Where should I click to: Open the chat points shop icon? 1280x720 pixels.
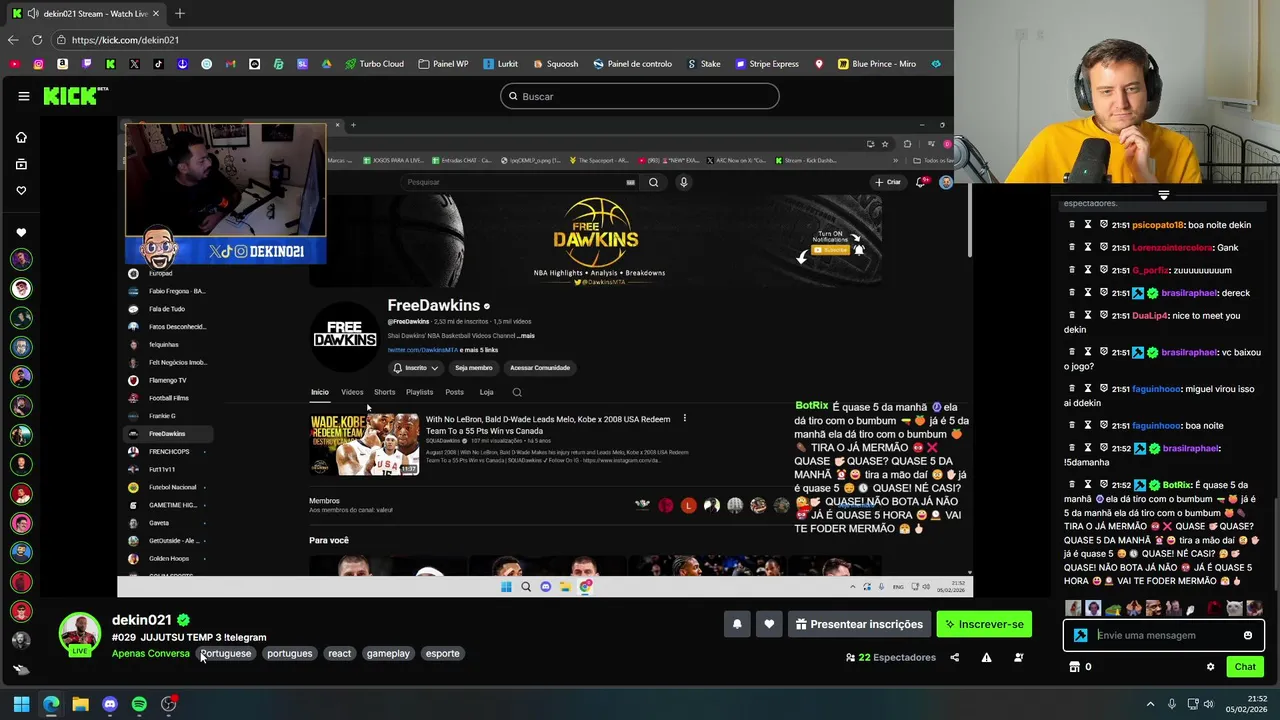pyautogui.click(x=1075, y=667)
